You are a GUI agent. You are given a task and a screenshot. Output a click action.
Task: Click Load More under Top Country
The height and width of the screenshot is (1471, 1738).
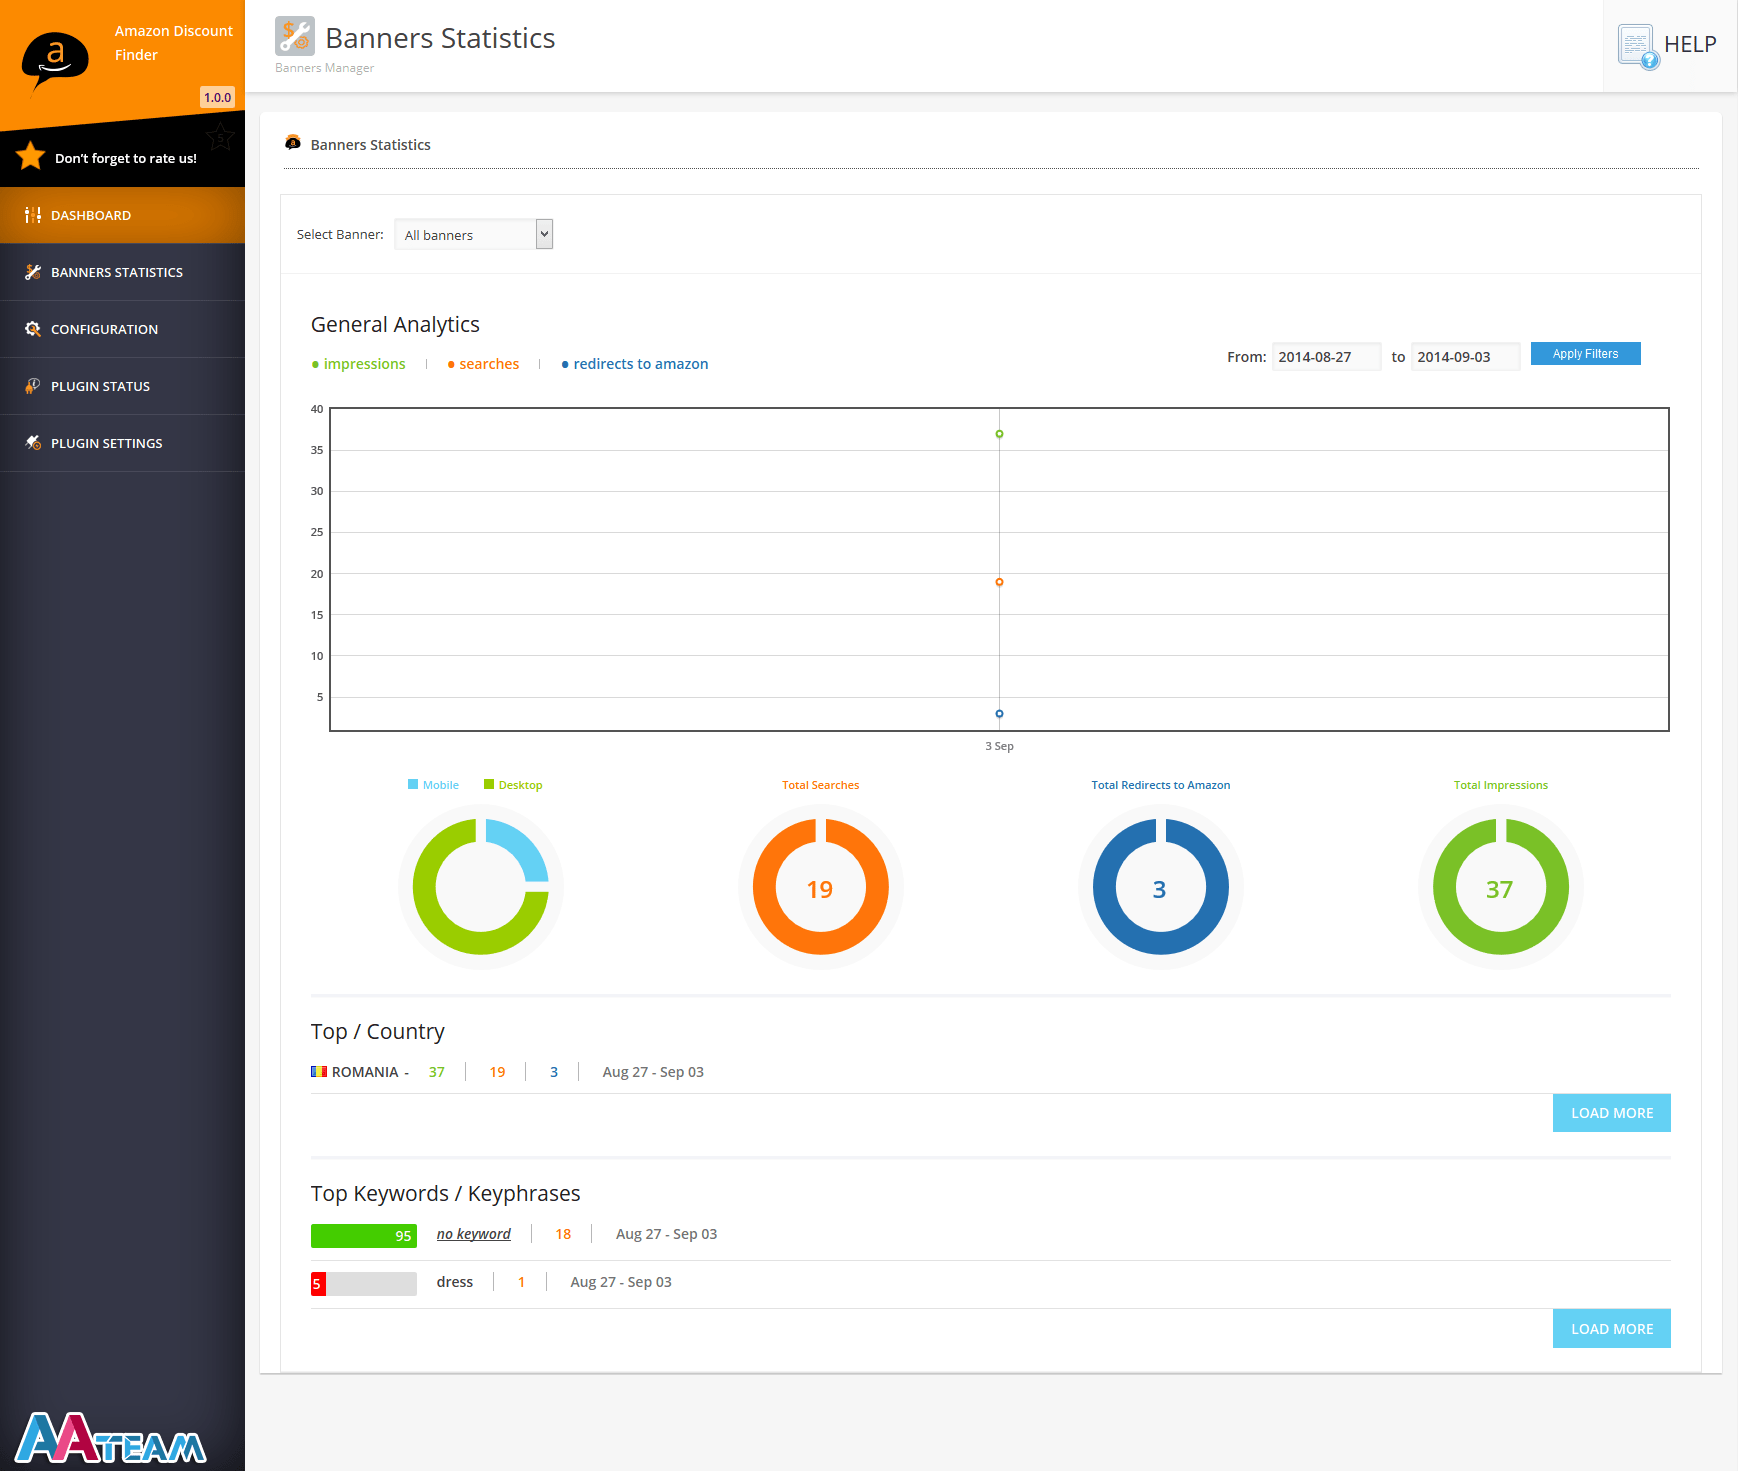point(1611,1113)
